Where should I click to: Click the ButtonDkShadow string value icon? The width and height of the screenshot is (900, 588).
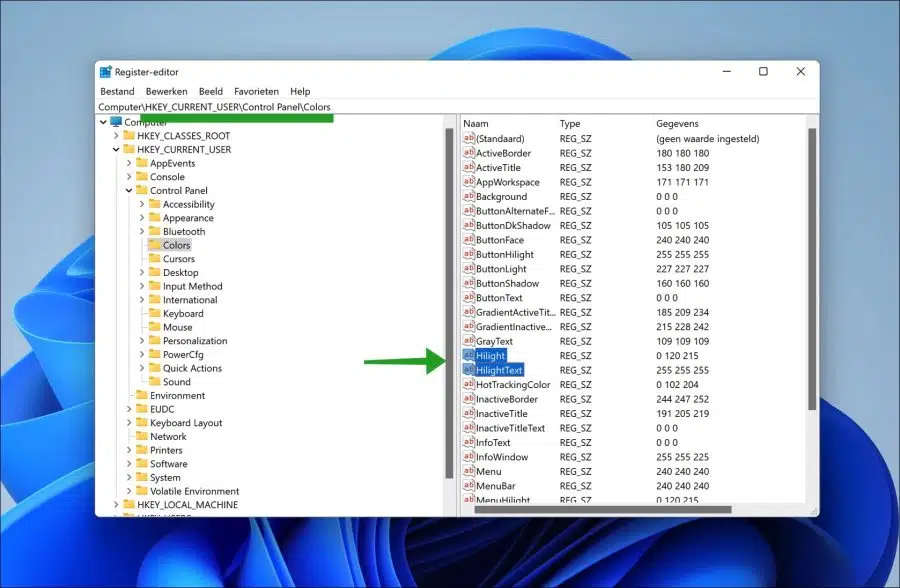point(469,225)
